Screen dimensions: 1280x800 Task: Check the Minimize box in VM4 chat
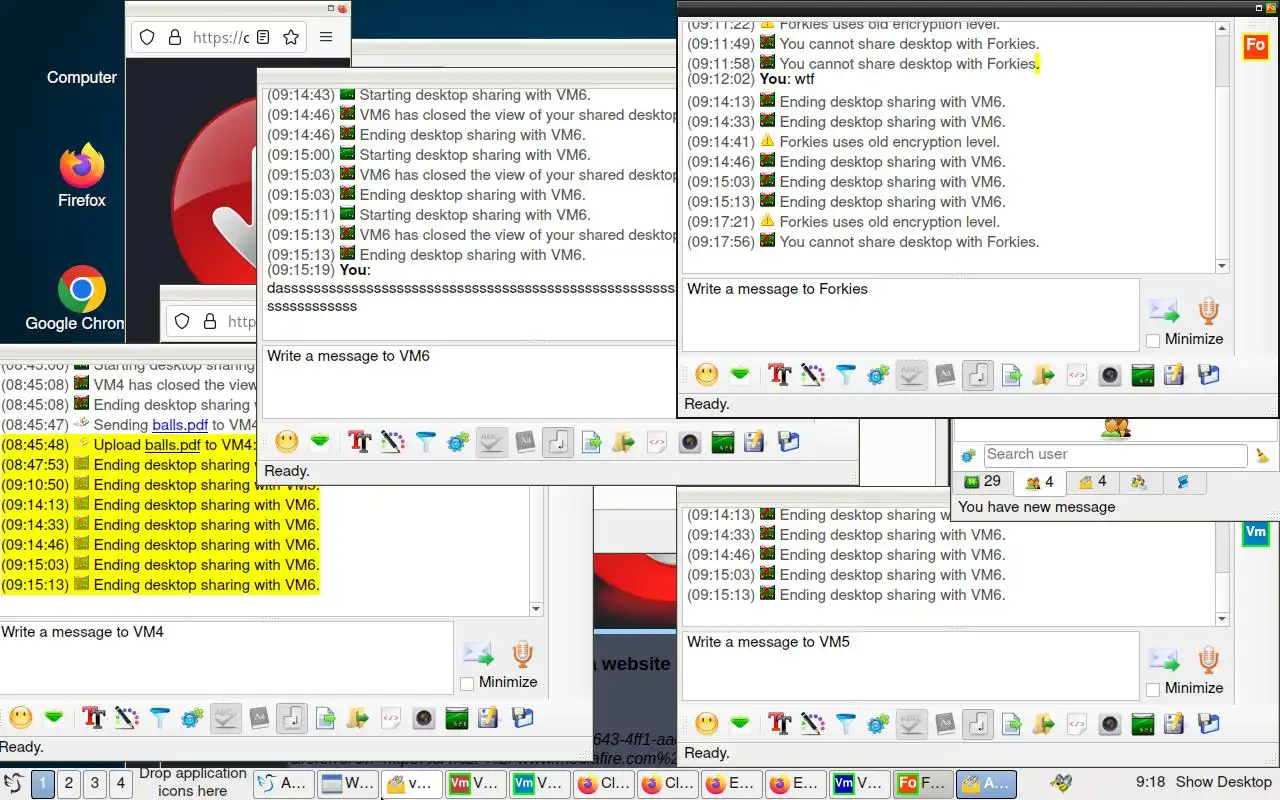coord(467,683)
